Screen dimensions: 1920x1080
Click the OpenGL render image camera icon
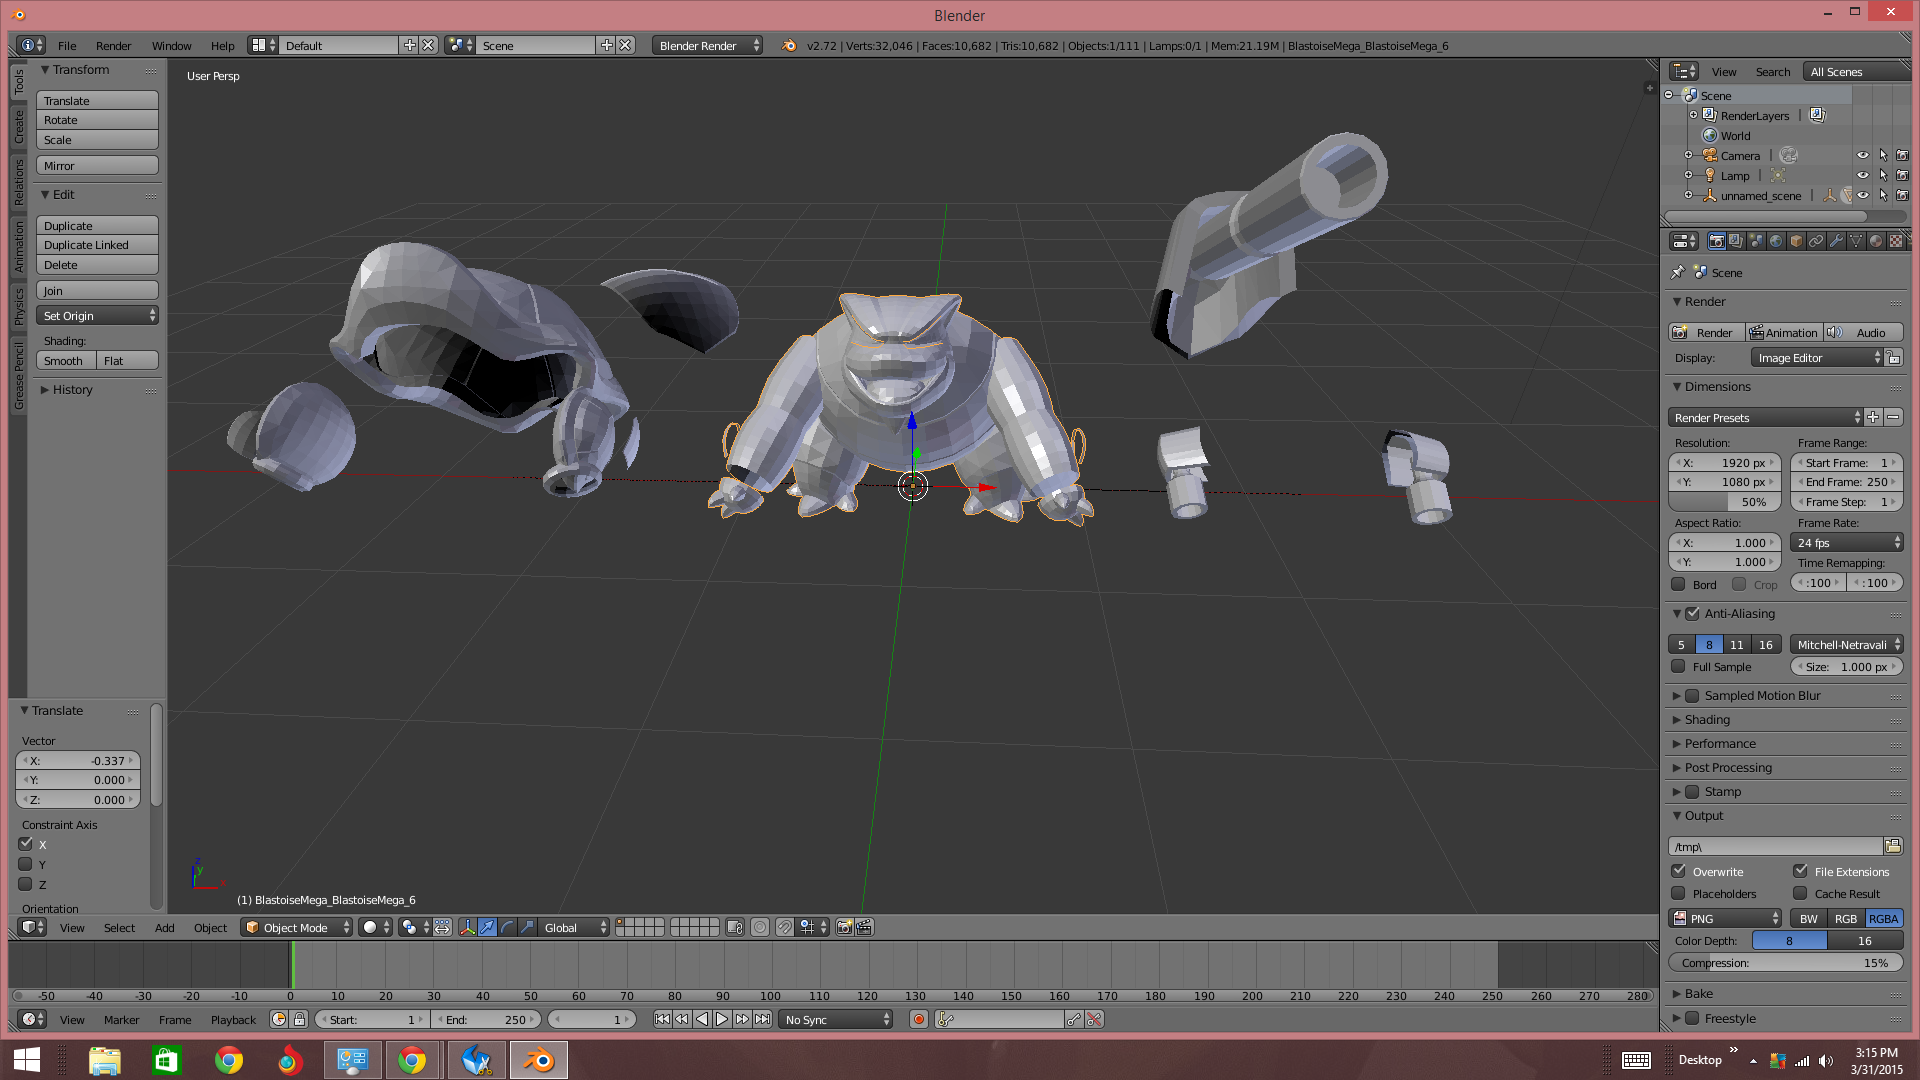[x=844, y=927]
